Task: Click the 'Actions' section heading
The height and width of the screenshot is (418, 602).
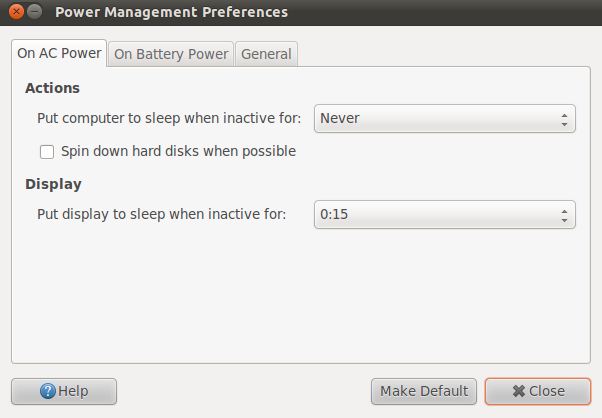Action: click(x=52, y=88)
